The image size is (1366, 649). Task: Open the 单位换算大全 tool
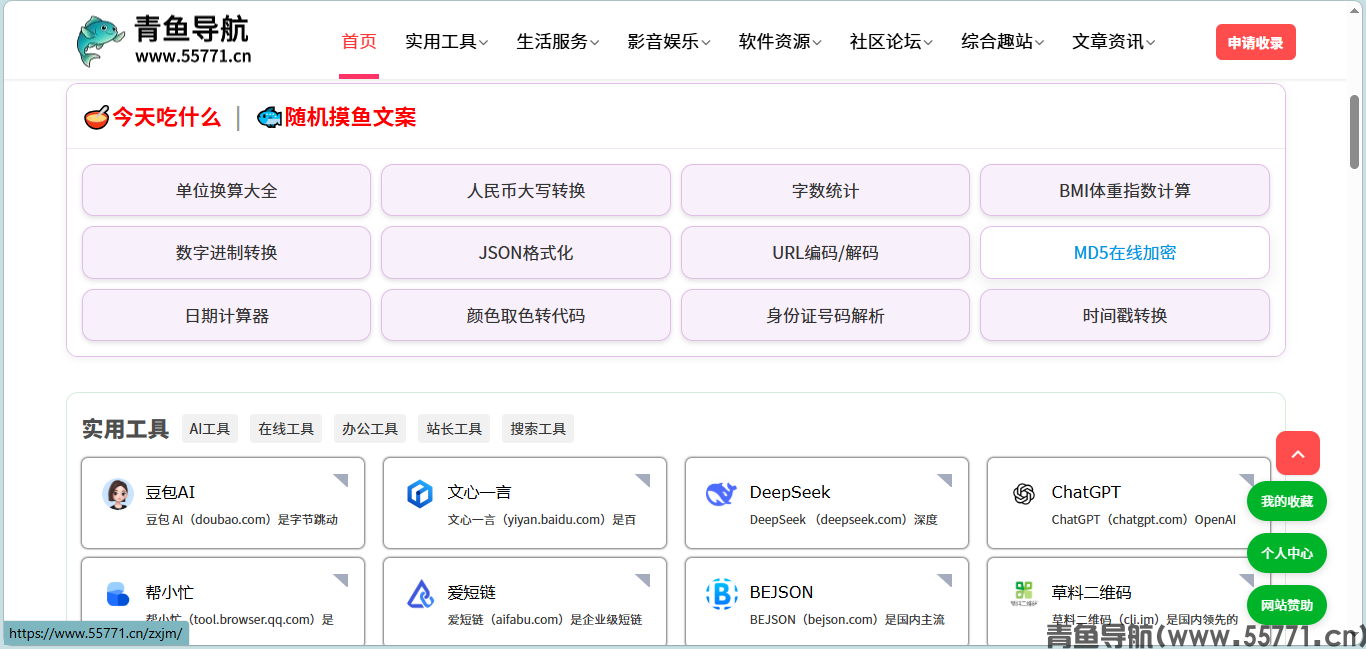pyautogui.click(x=226, y=190)
